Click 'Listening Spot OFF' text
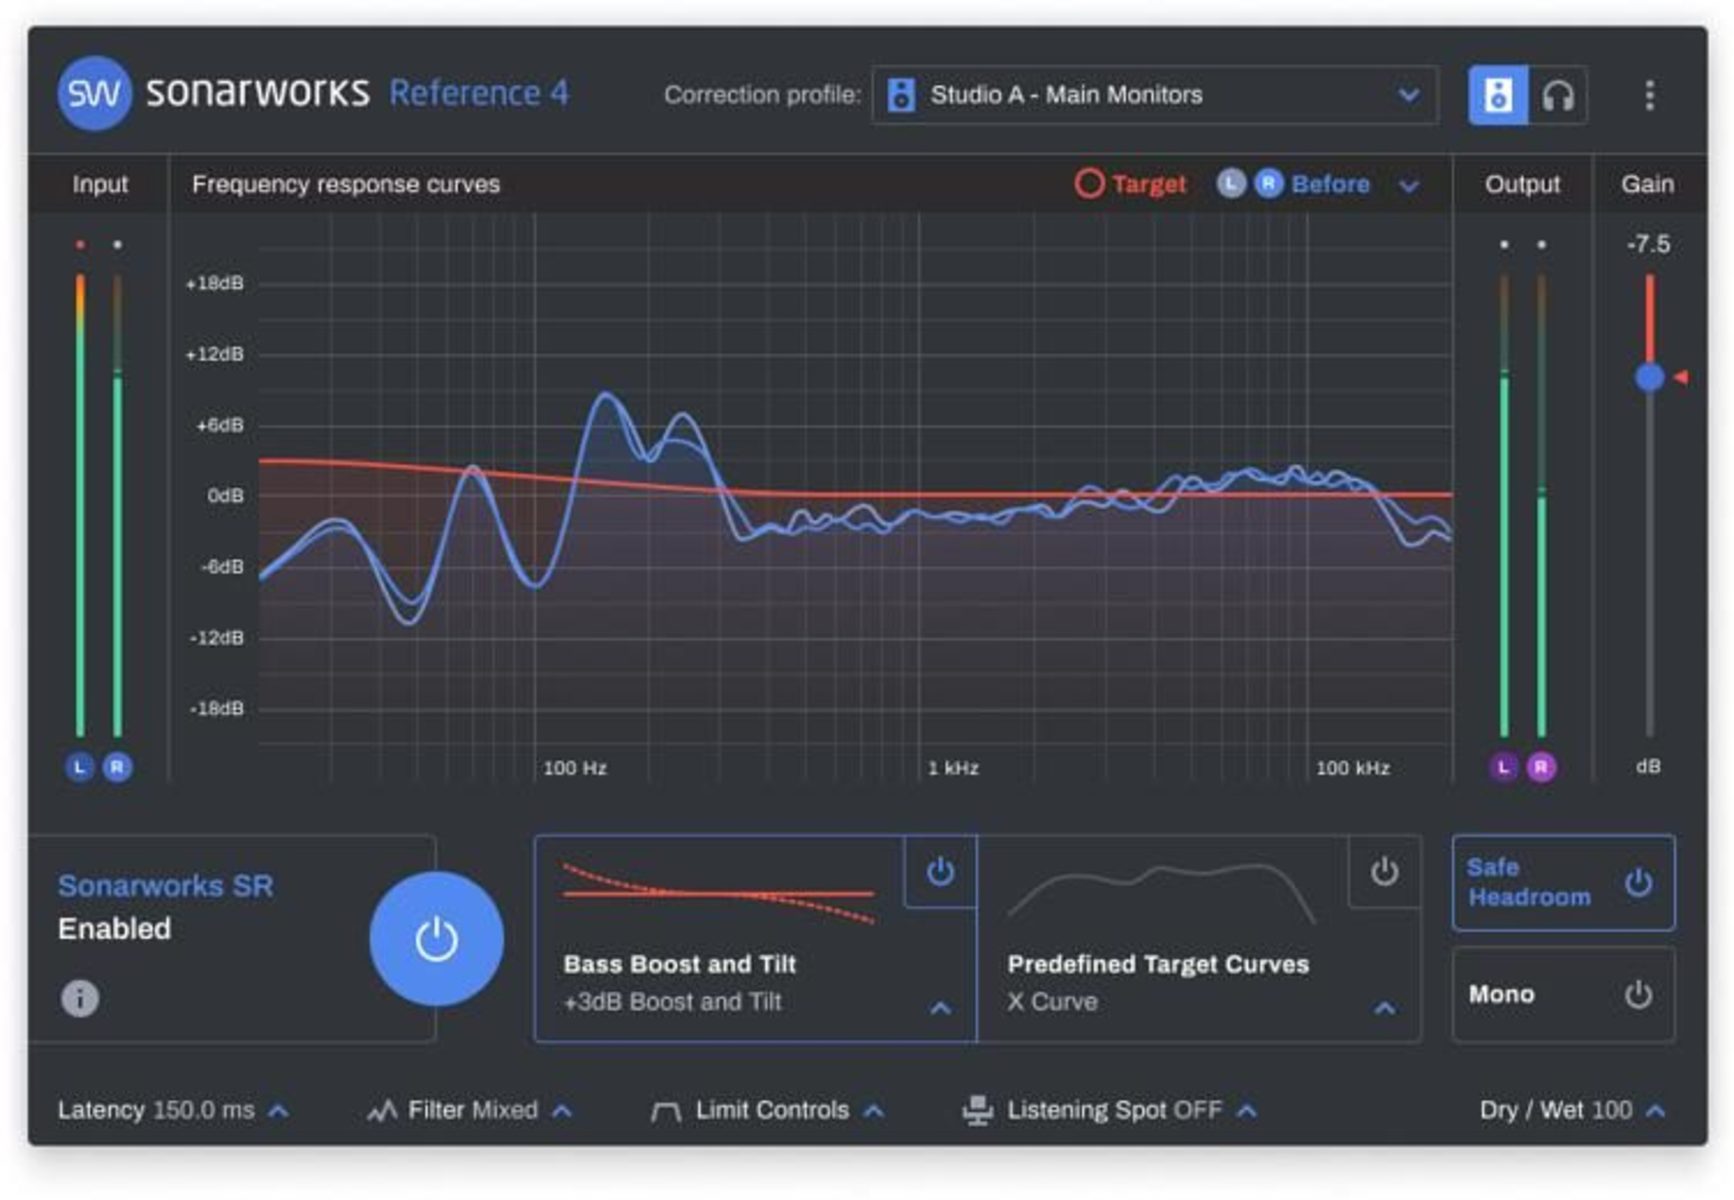The width and height of the screenshot is (1734, 1200). (1114, 1110)
